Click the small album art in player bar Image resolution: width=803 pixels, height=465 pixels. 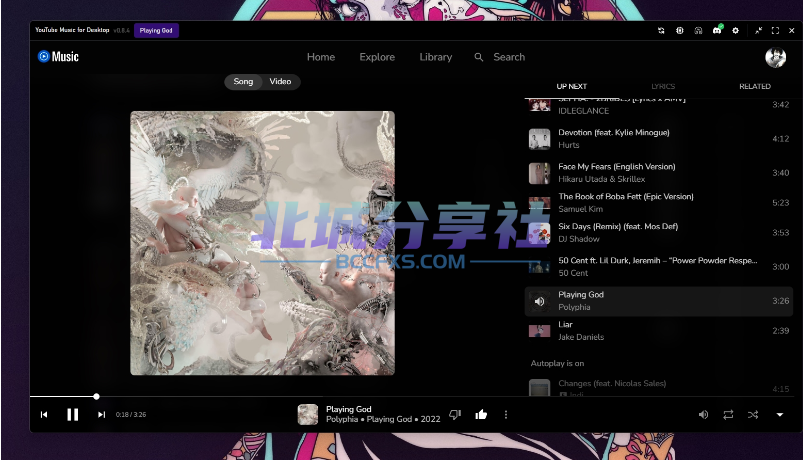click(x=308, y=415)
